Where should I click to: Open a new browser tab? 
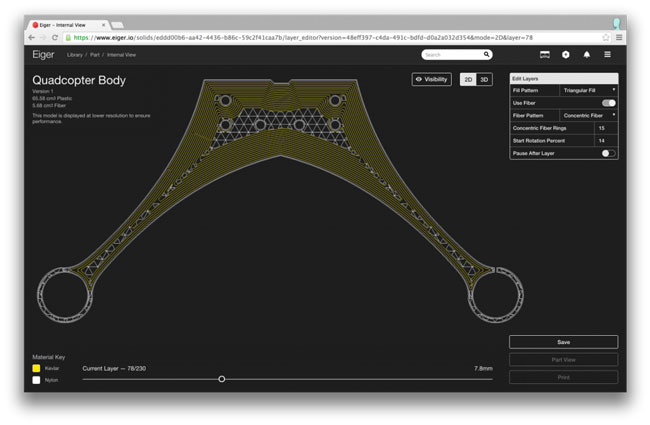pyautogui.click(x=118, y=25)
